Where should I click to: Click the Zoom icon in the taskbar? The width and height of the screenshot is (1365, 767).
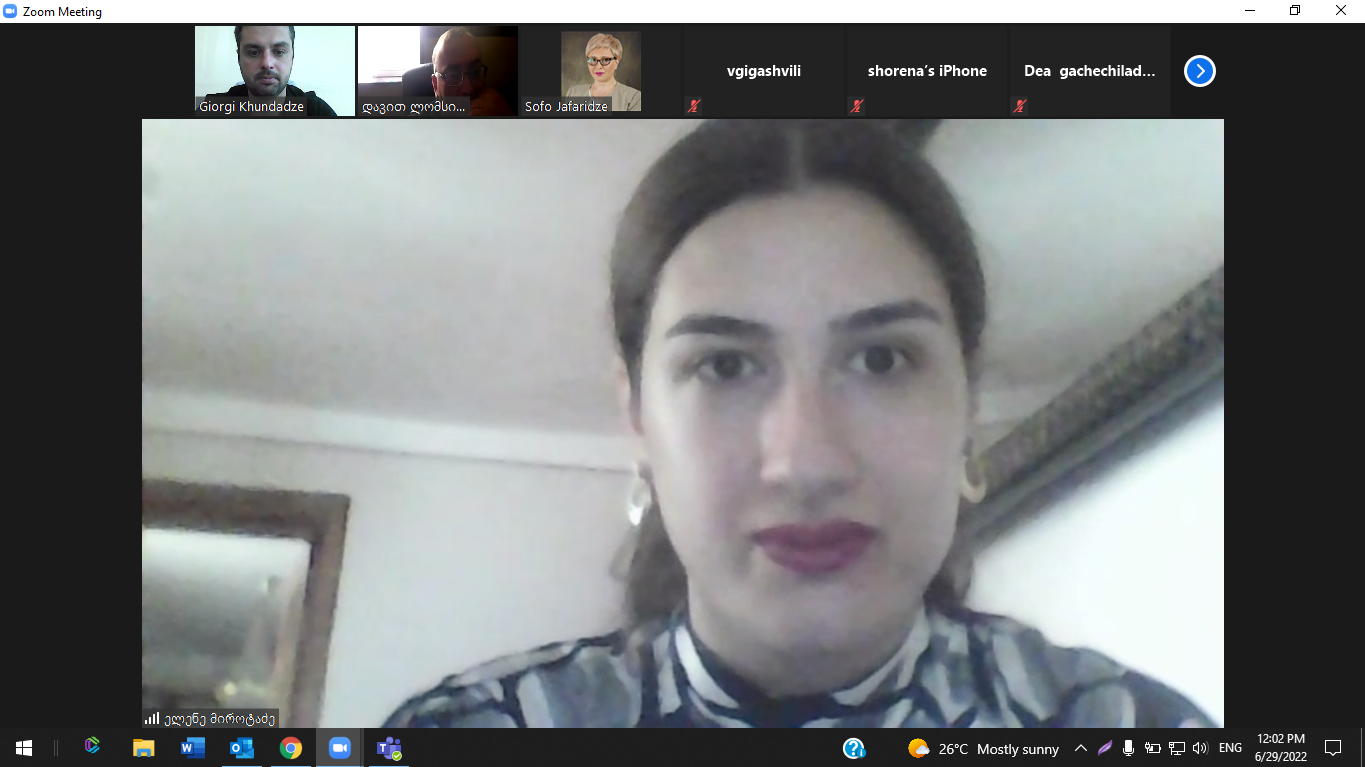pyautogui.click(x=340, y=748)
